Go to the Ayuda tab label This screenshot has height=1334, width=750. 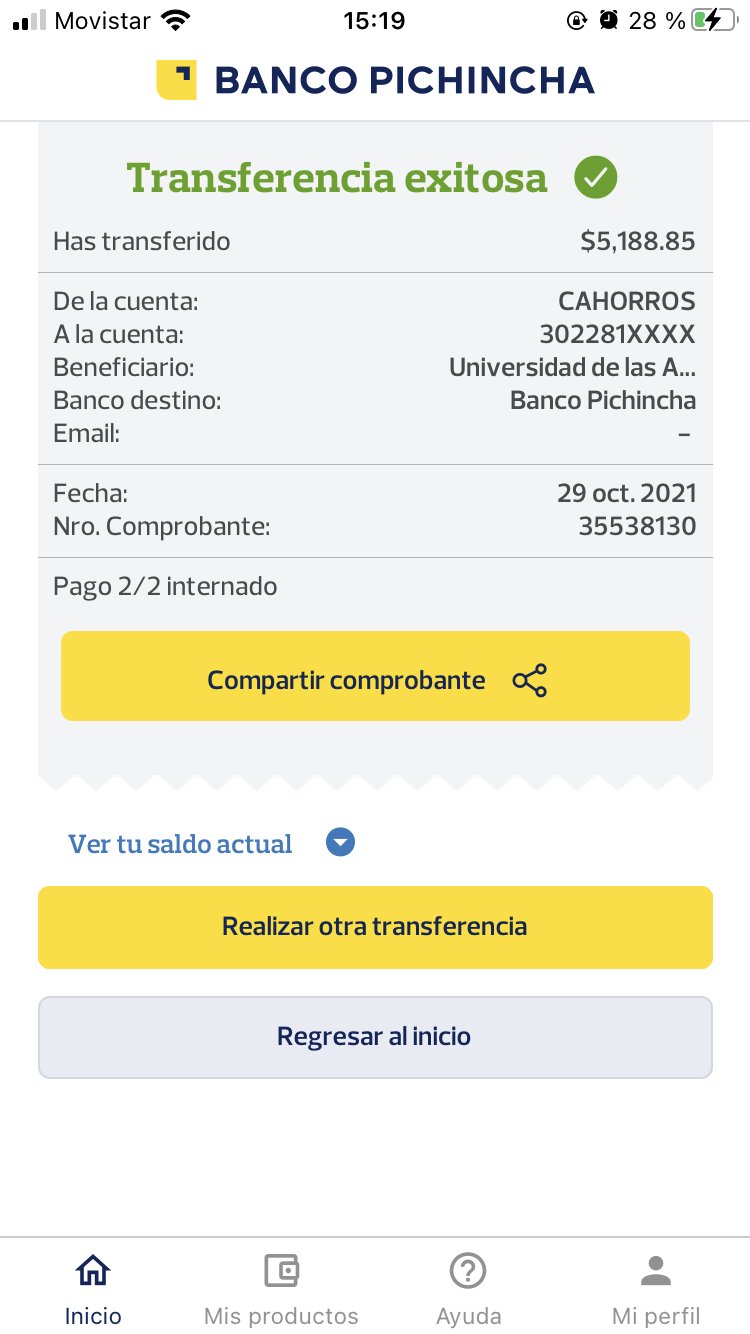[468, 1316]
